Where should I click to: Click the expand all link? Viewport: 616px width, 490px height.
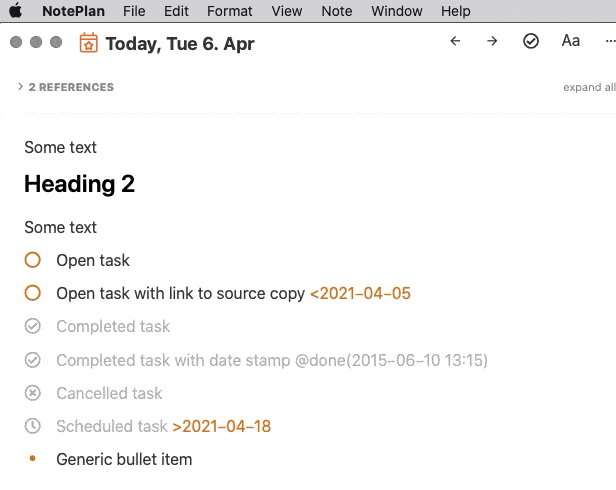[589, 87]
